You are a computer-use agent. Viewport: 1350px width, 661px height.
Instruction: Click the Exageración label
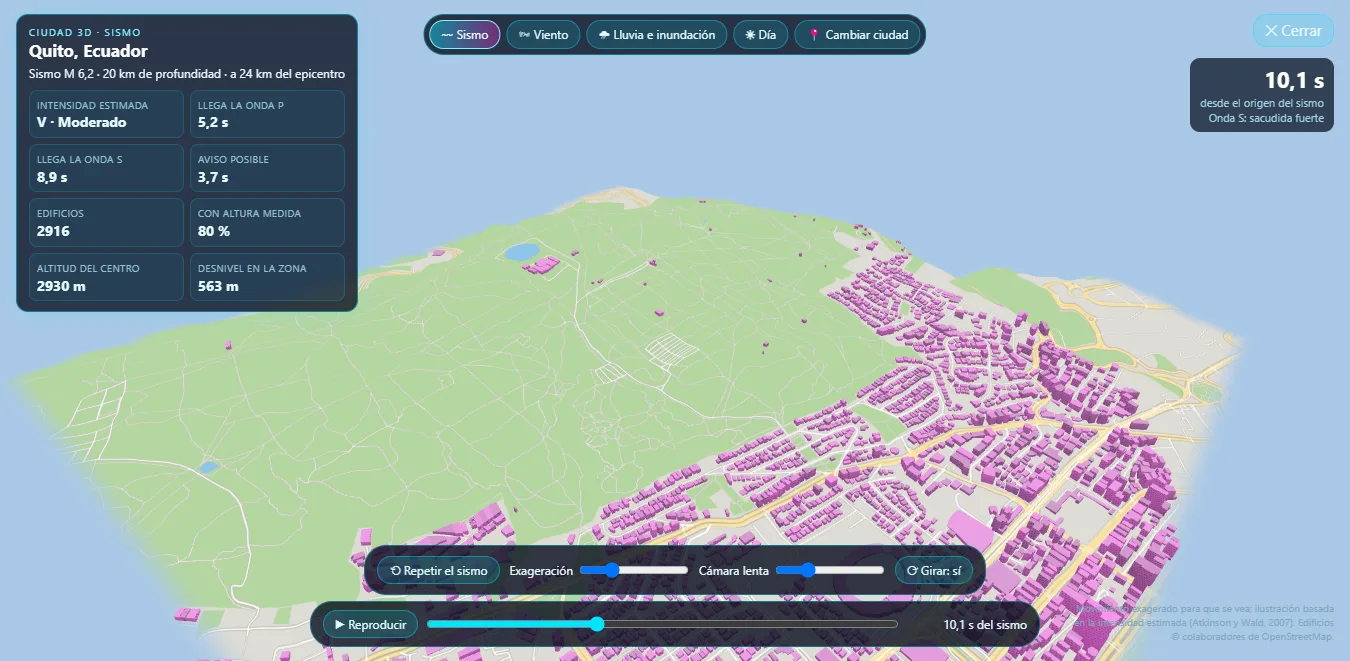[x=541, y=570]
